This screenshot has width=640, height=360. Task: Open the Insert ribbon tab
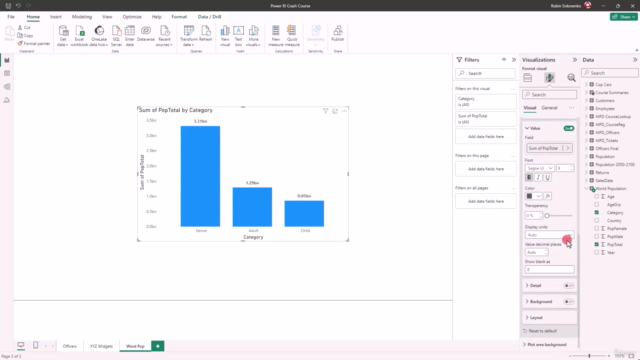click(x=56, y=17)
